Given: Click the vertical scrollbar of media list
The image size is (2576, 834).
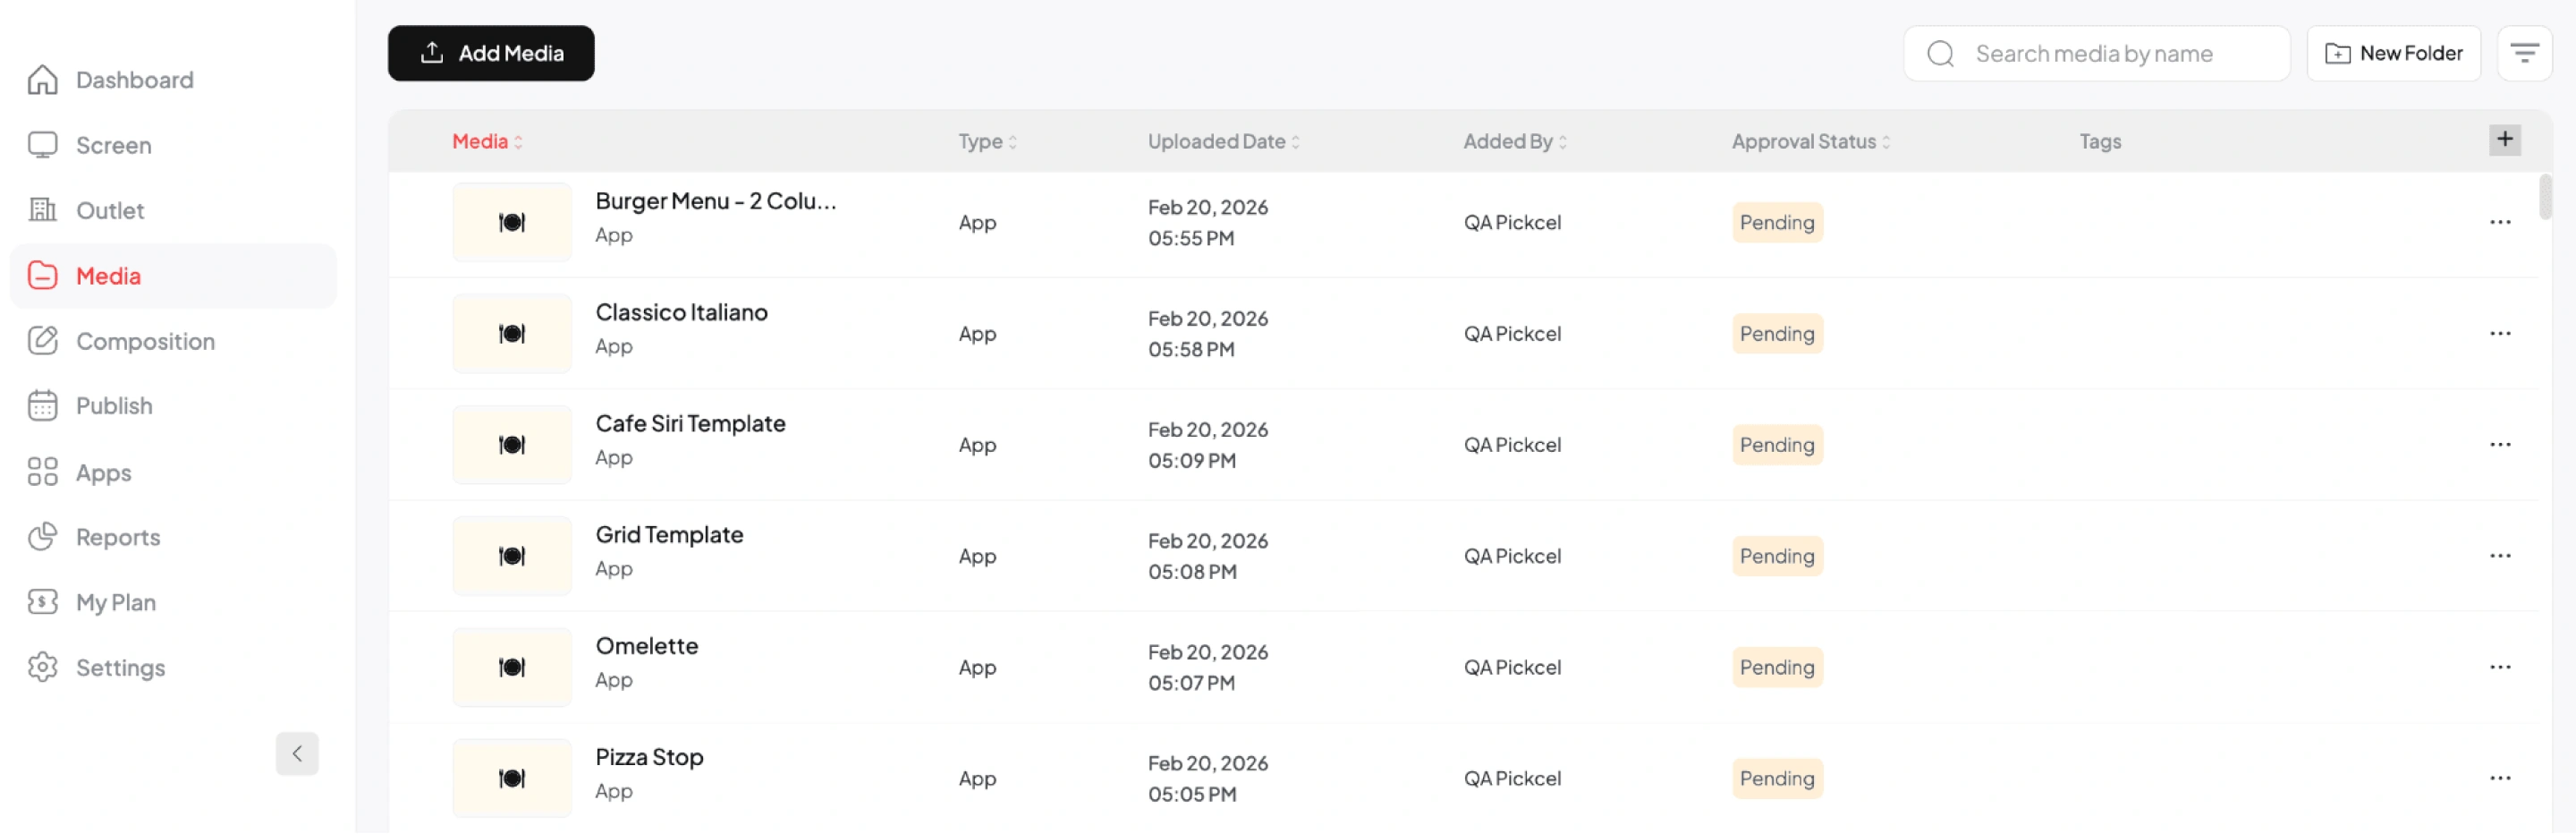Looking at the screenshot, I should (2544, 197).
